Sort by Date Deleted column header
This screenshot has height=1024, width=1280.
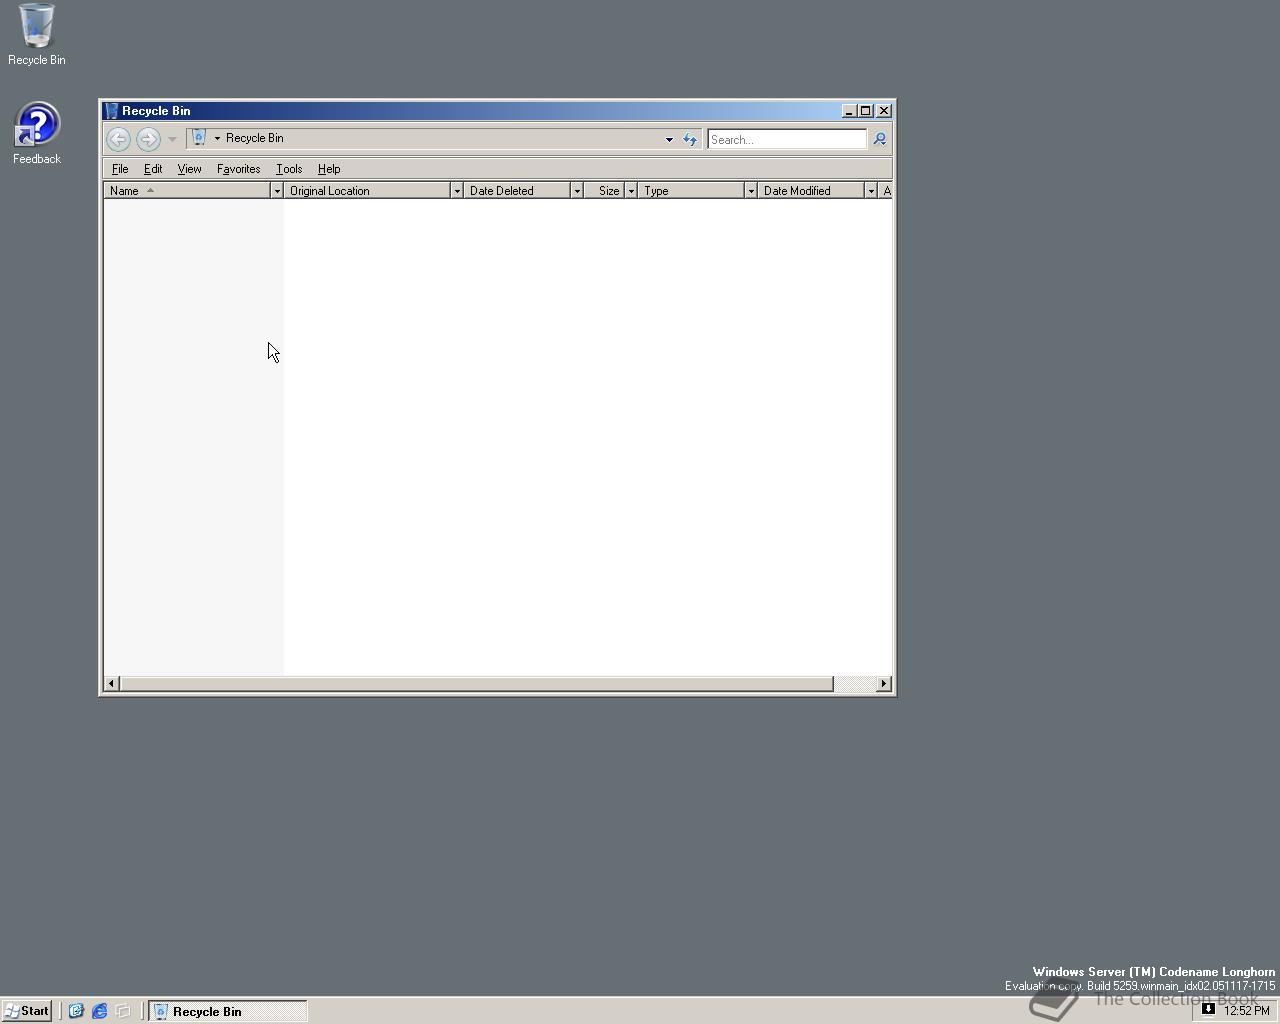coord(517,190)
